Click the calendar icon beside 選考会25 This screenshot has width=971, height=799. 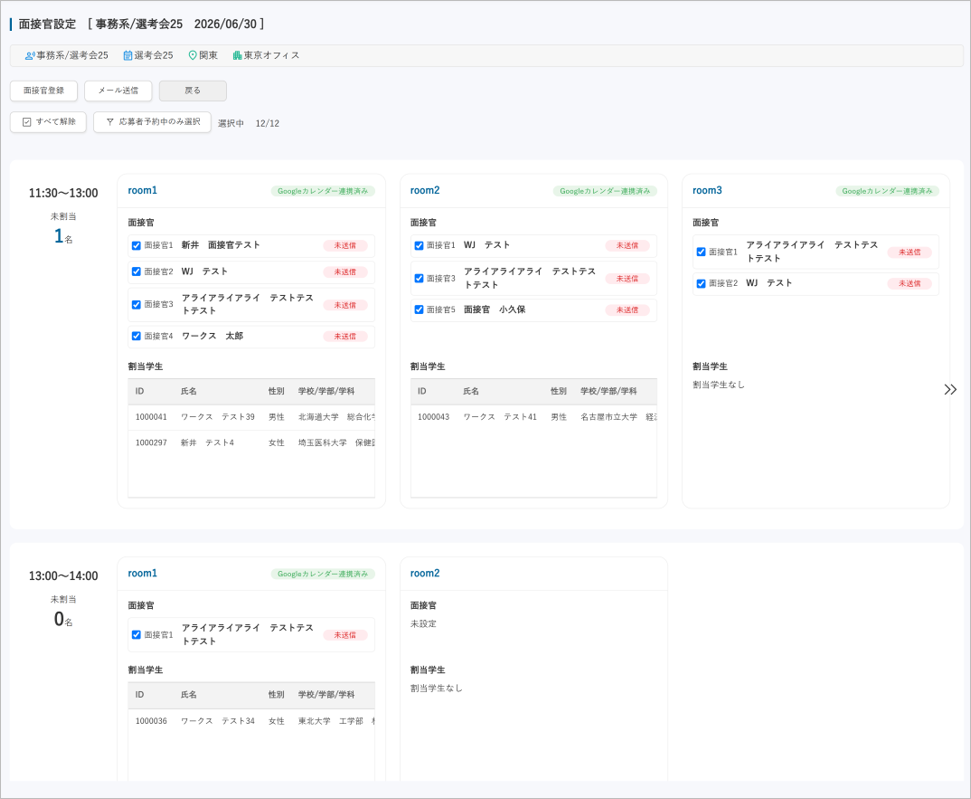tap(128, 56)
